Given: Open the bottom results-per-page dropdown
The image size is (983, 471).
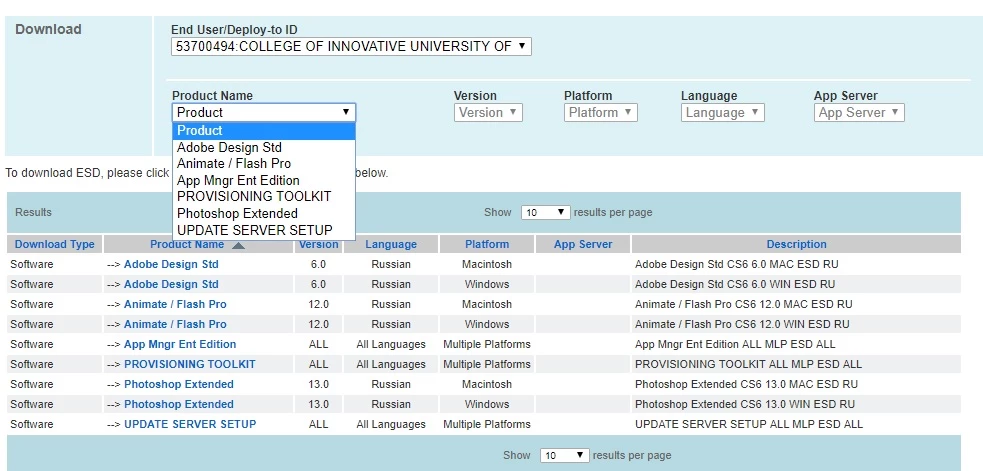Looking at the screenshot, I should coord(564,455).
